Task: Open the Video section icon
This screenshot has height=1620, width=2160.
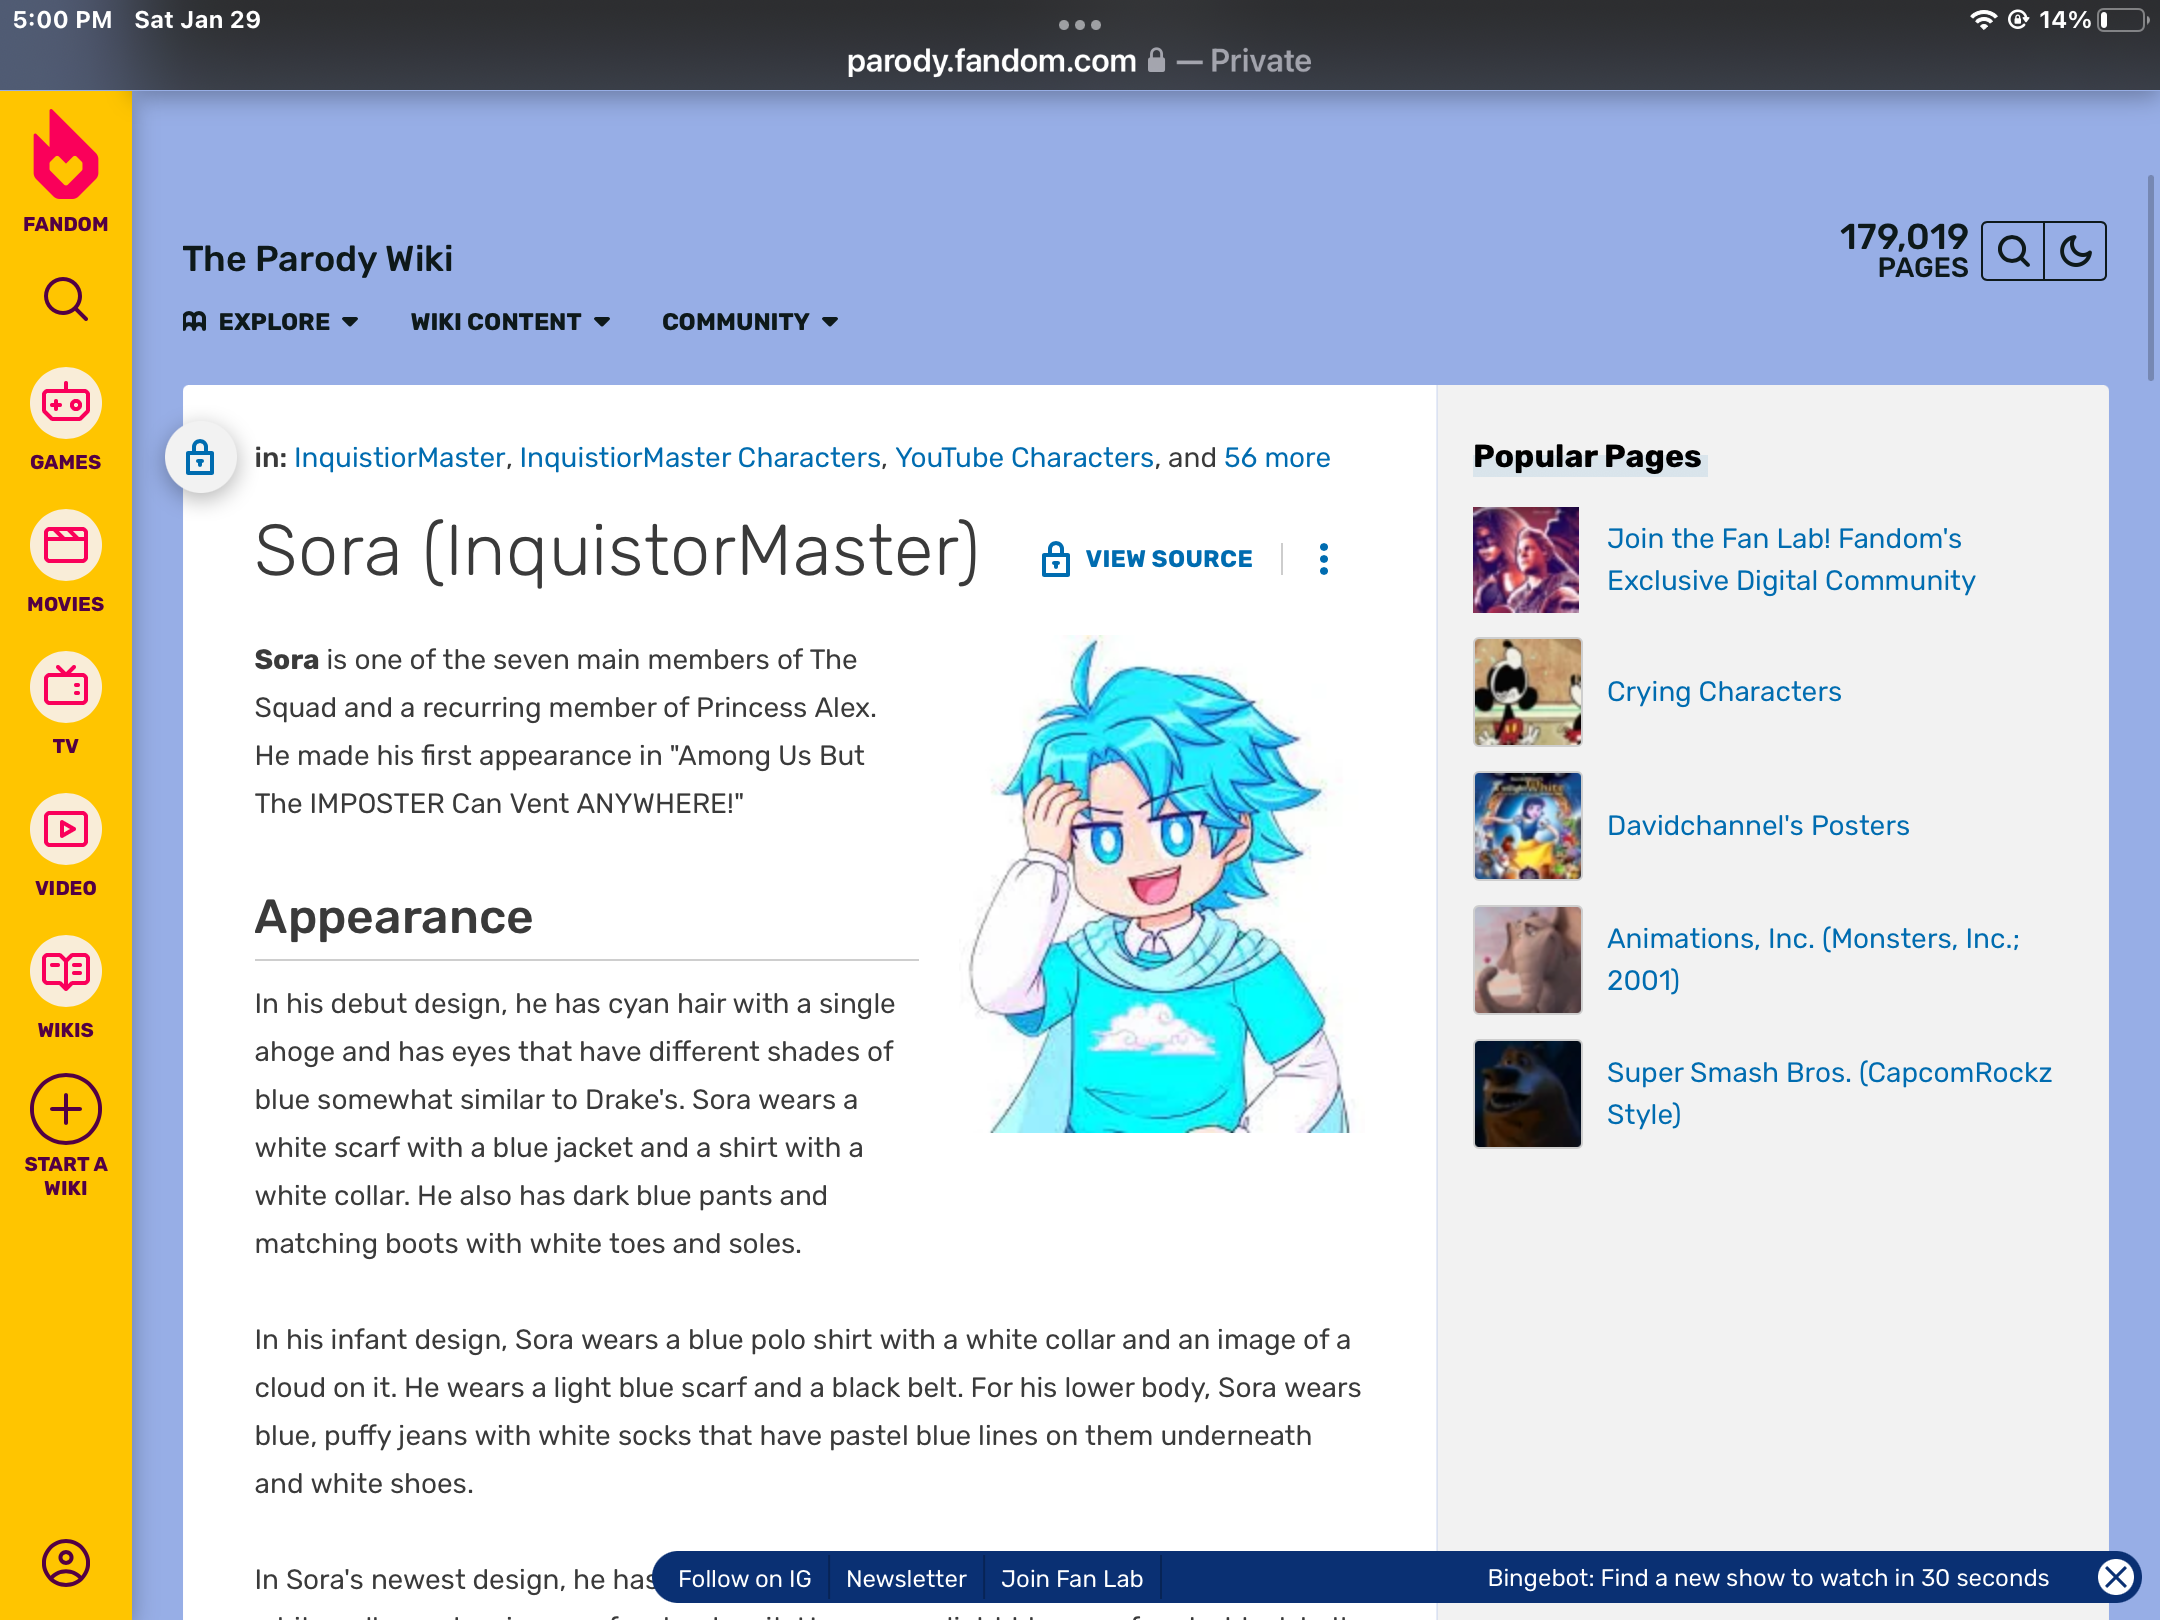Action: pos(65,830)
